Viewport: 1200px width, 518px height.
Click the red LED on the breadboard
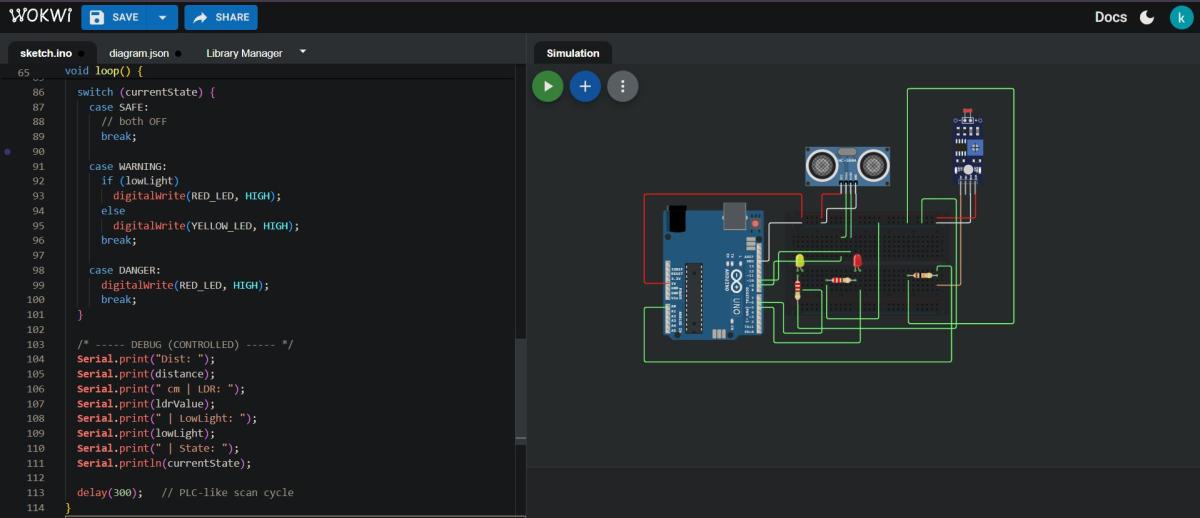point(857,261)
